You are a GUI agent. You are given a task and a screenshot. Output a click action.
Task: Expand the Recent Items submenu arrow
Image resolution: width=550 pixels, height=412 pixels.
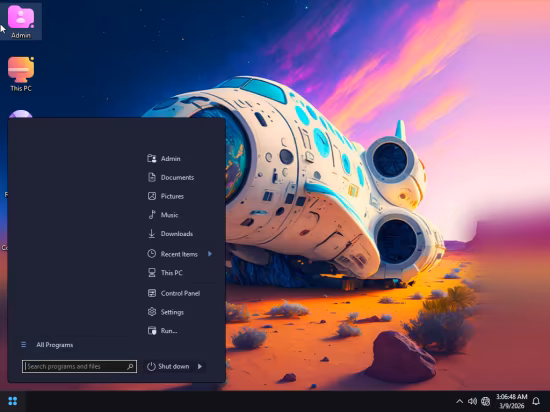tap(210, 254)
